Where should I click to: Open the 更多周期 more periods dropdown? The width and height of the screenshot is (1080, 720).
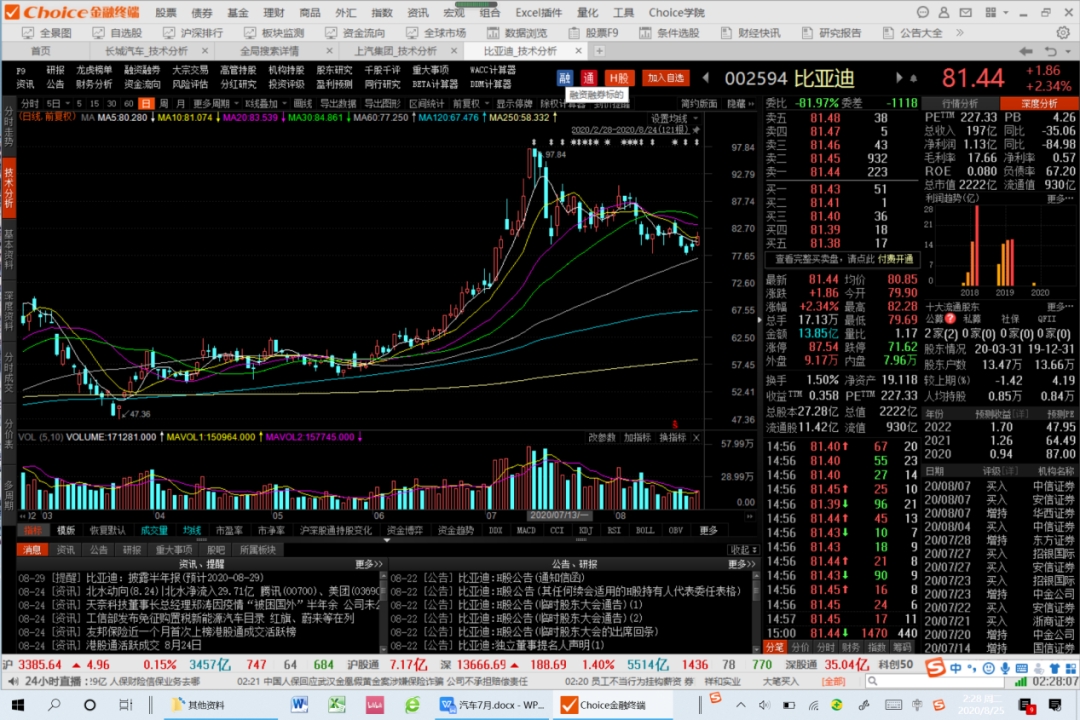tap(216, 103)
